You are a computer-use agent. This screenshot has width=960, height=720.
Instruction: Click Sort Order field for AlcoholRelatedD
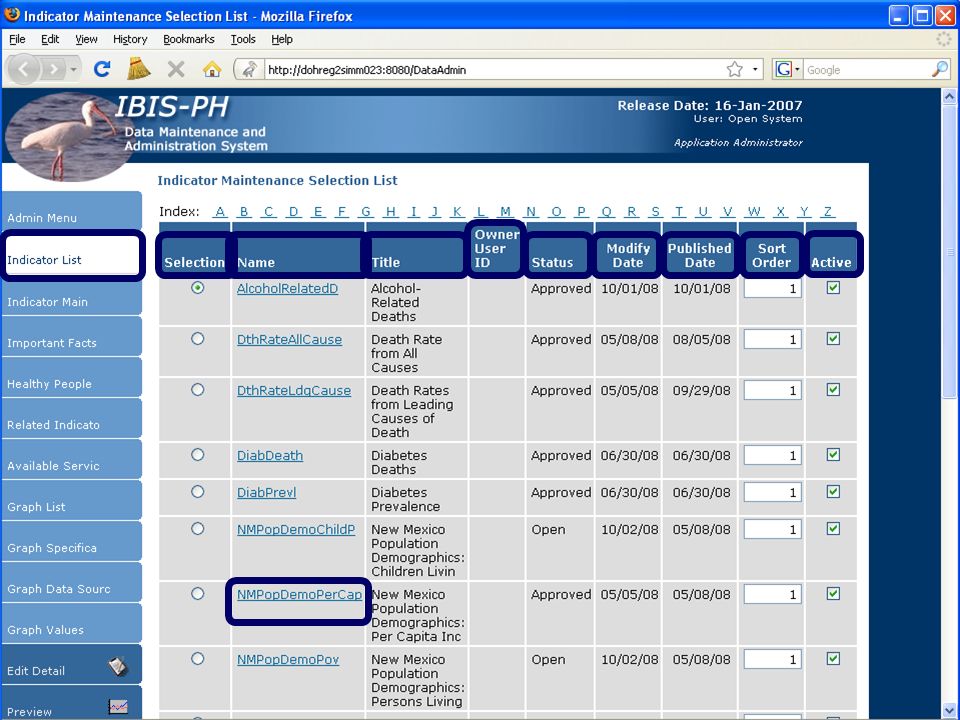[x=772, y=288]
